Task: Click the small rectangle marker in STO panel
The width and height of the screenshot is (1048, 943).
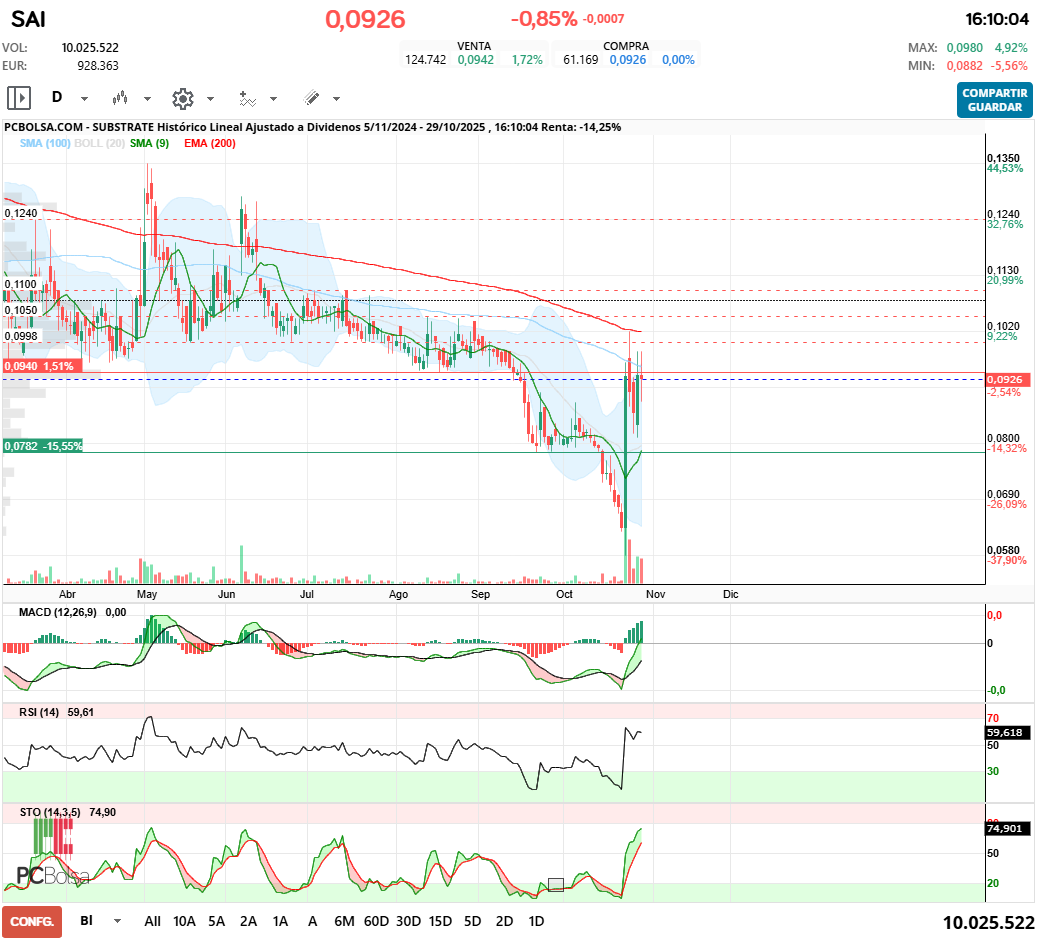Action: pyautogui.click(x=555, y=885)
